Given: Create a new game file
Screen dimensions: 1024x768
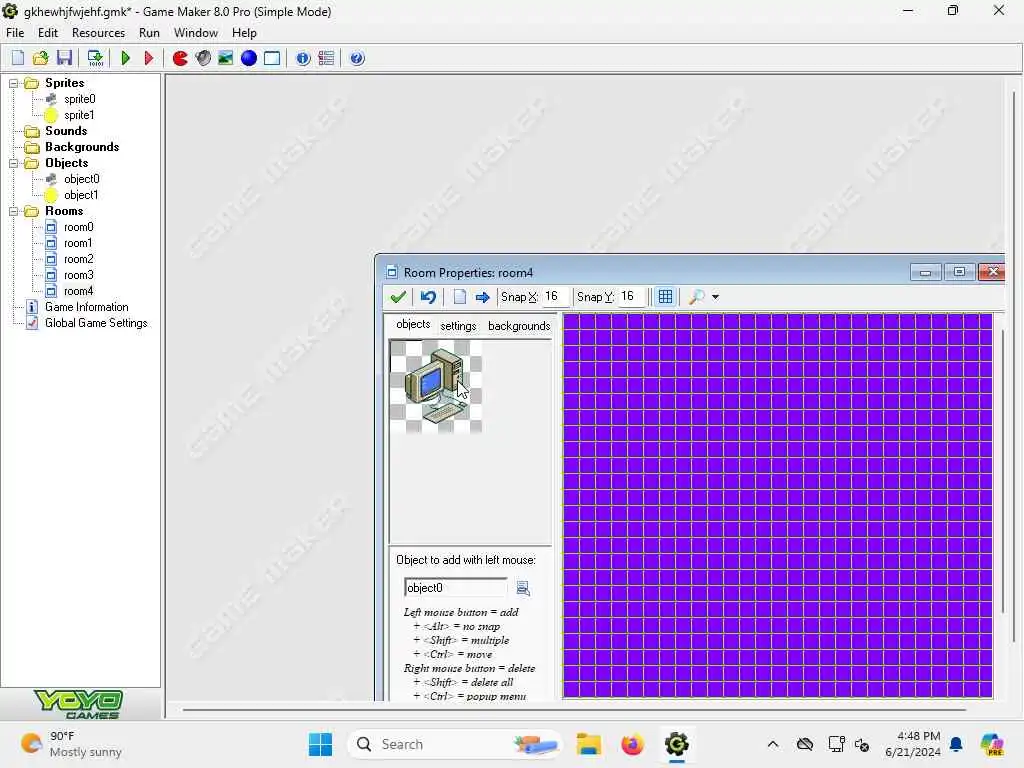Looking at the screenshot, I should point(18,58).
